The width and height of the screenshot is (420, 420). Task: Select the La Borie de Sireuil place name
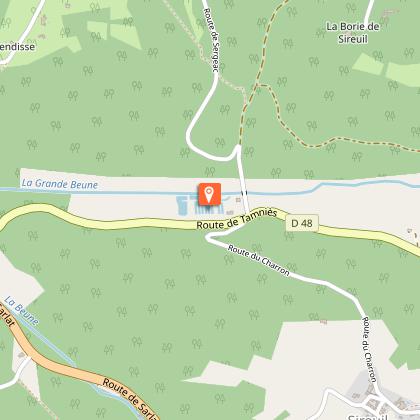click(353, 33)
